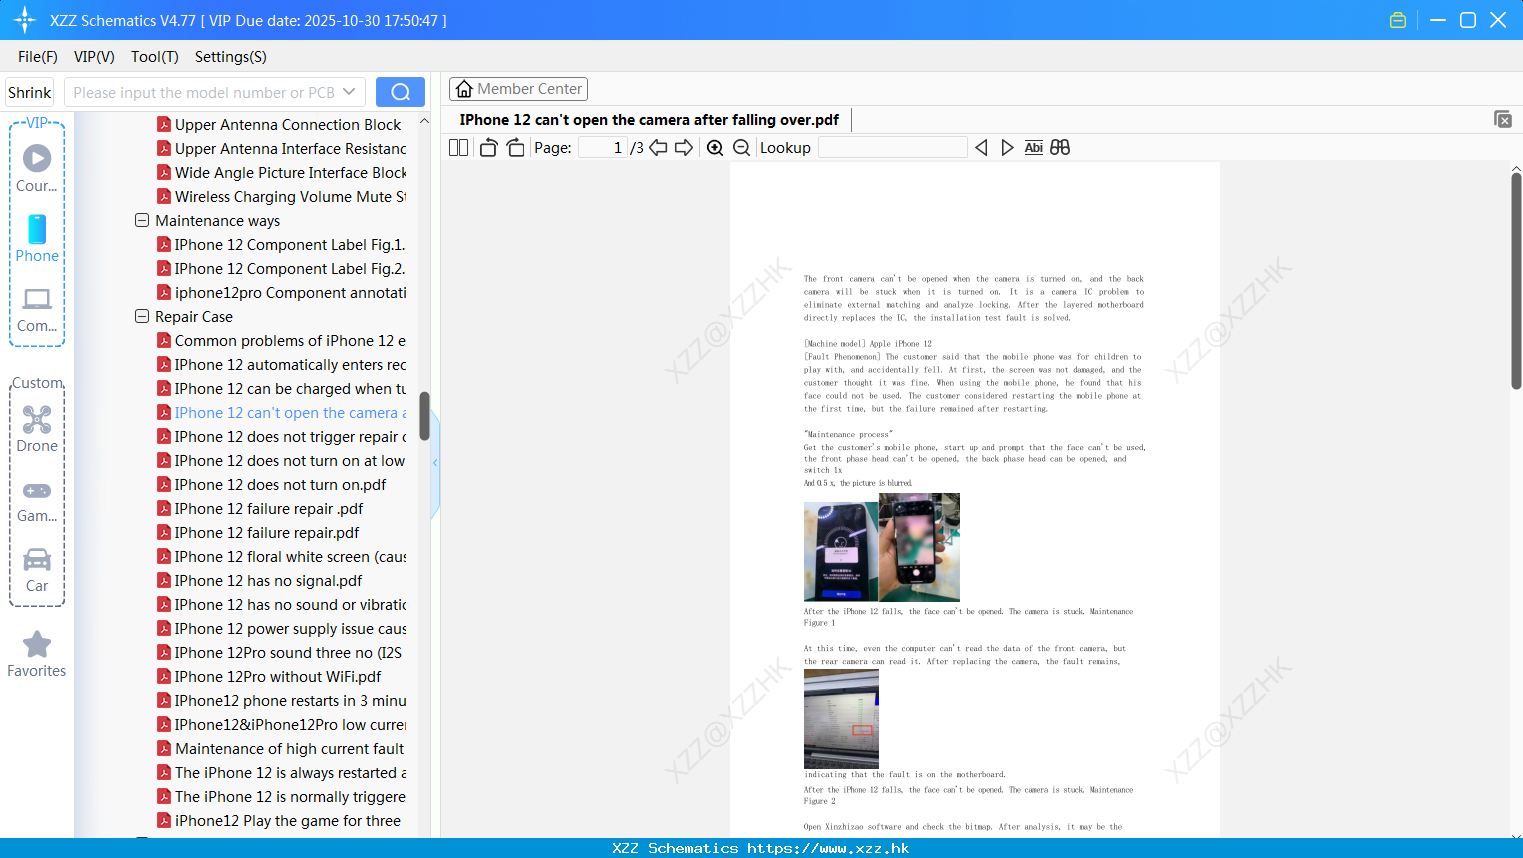Open iPhone12 Play the game for three file
This screenshot has width=1523, height=858.
click(279, 820)
